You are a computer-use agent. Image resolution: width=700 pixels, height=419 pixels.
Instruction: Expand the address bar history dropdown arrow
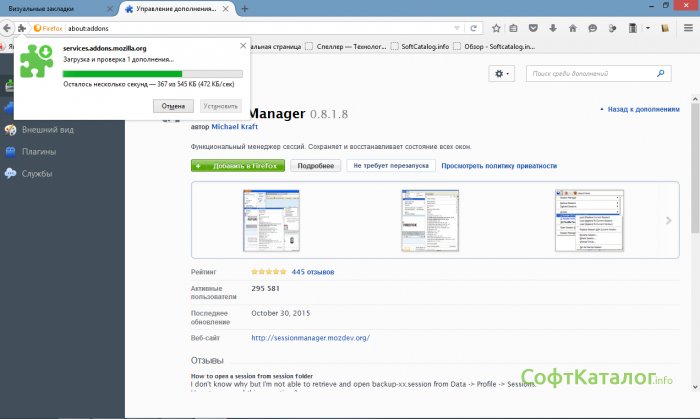point(458,28)
